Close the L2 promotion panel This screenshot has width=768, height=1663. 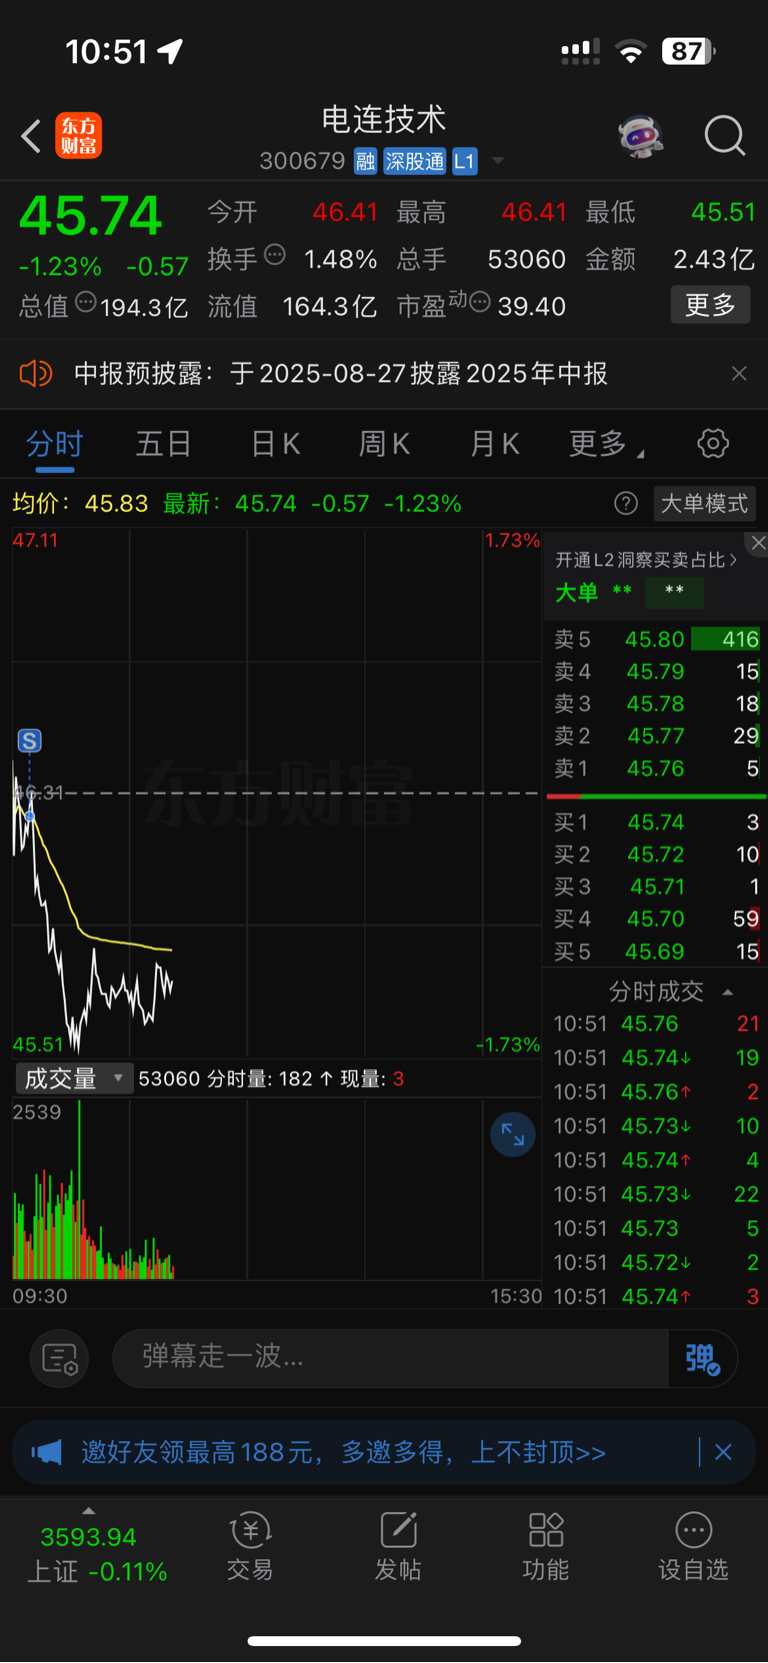point(758,543)
